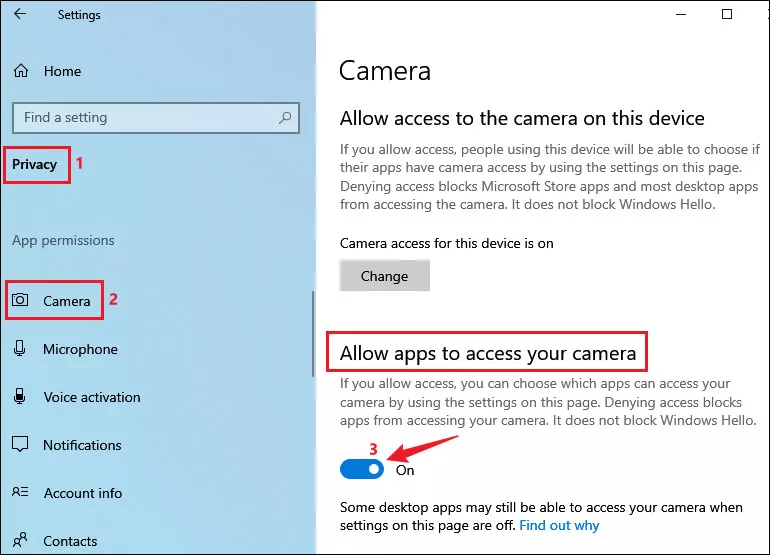The image size is (770, 555).
Task: Open Account info via its icon
Action: [x=20, y=492]
